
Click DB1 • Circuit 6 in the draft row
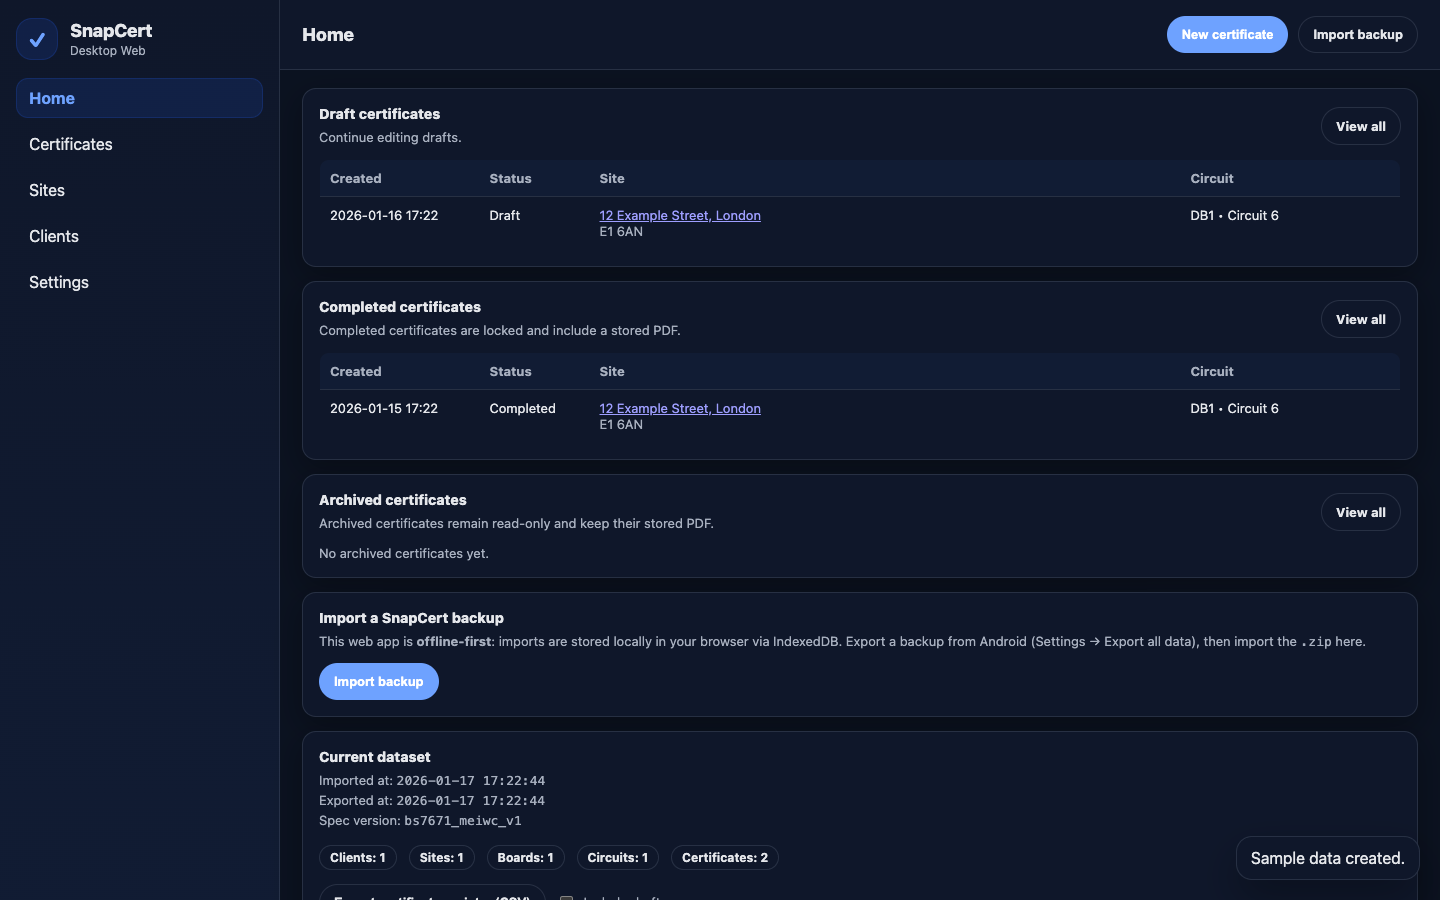point(1234,215)
